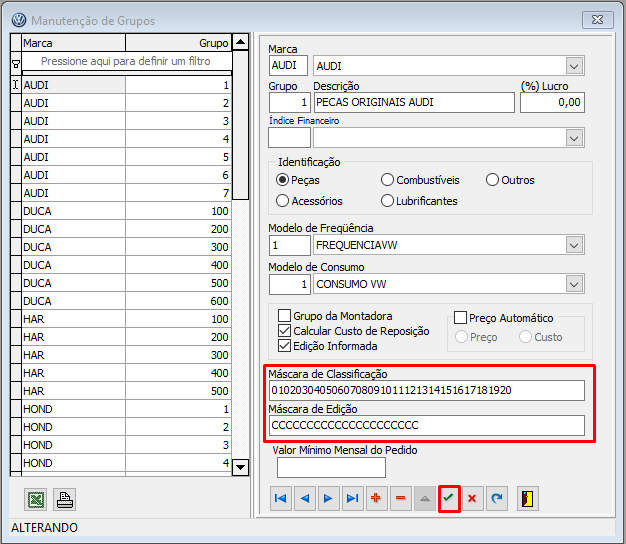
Task: Export the group list to Excel
Action: (36, 499)
